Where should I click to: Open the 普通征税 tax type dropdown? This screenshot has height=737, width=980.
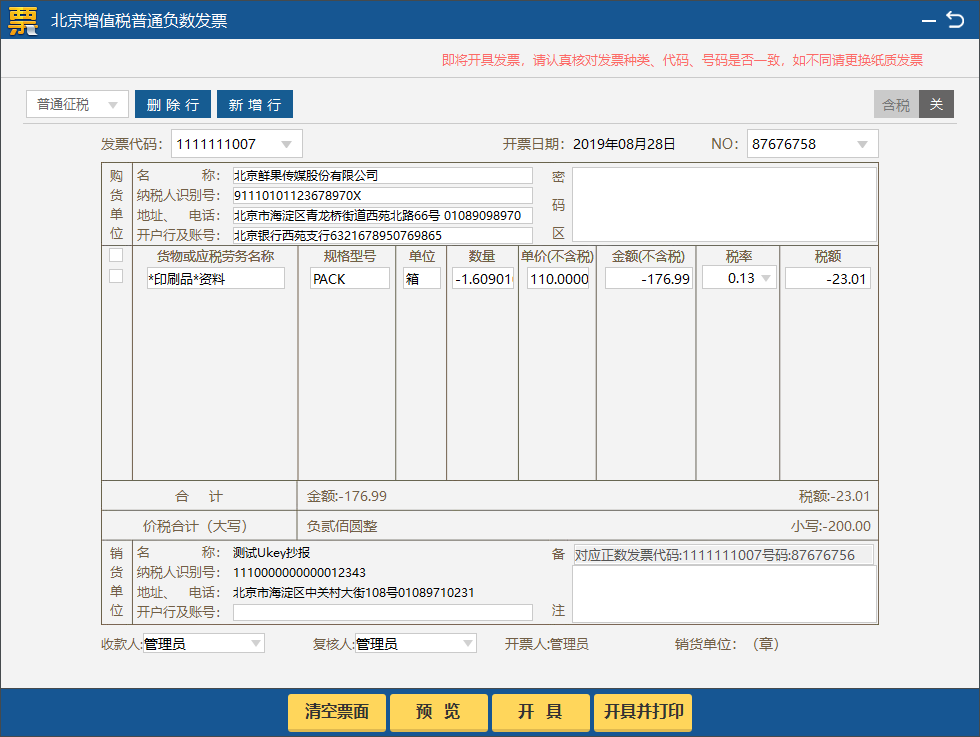point(77,104)
